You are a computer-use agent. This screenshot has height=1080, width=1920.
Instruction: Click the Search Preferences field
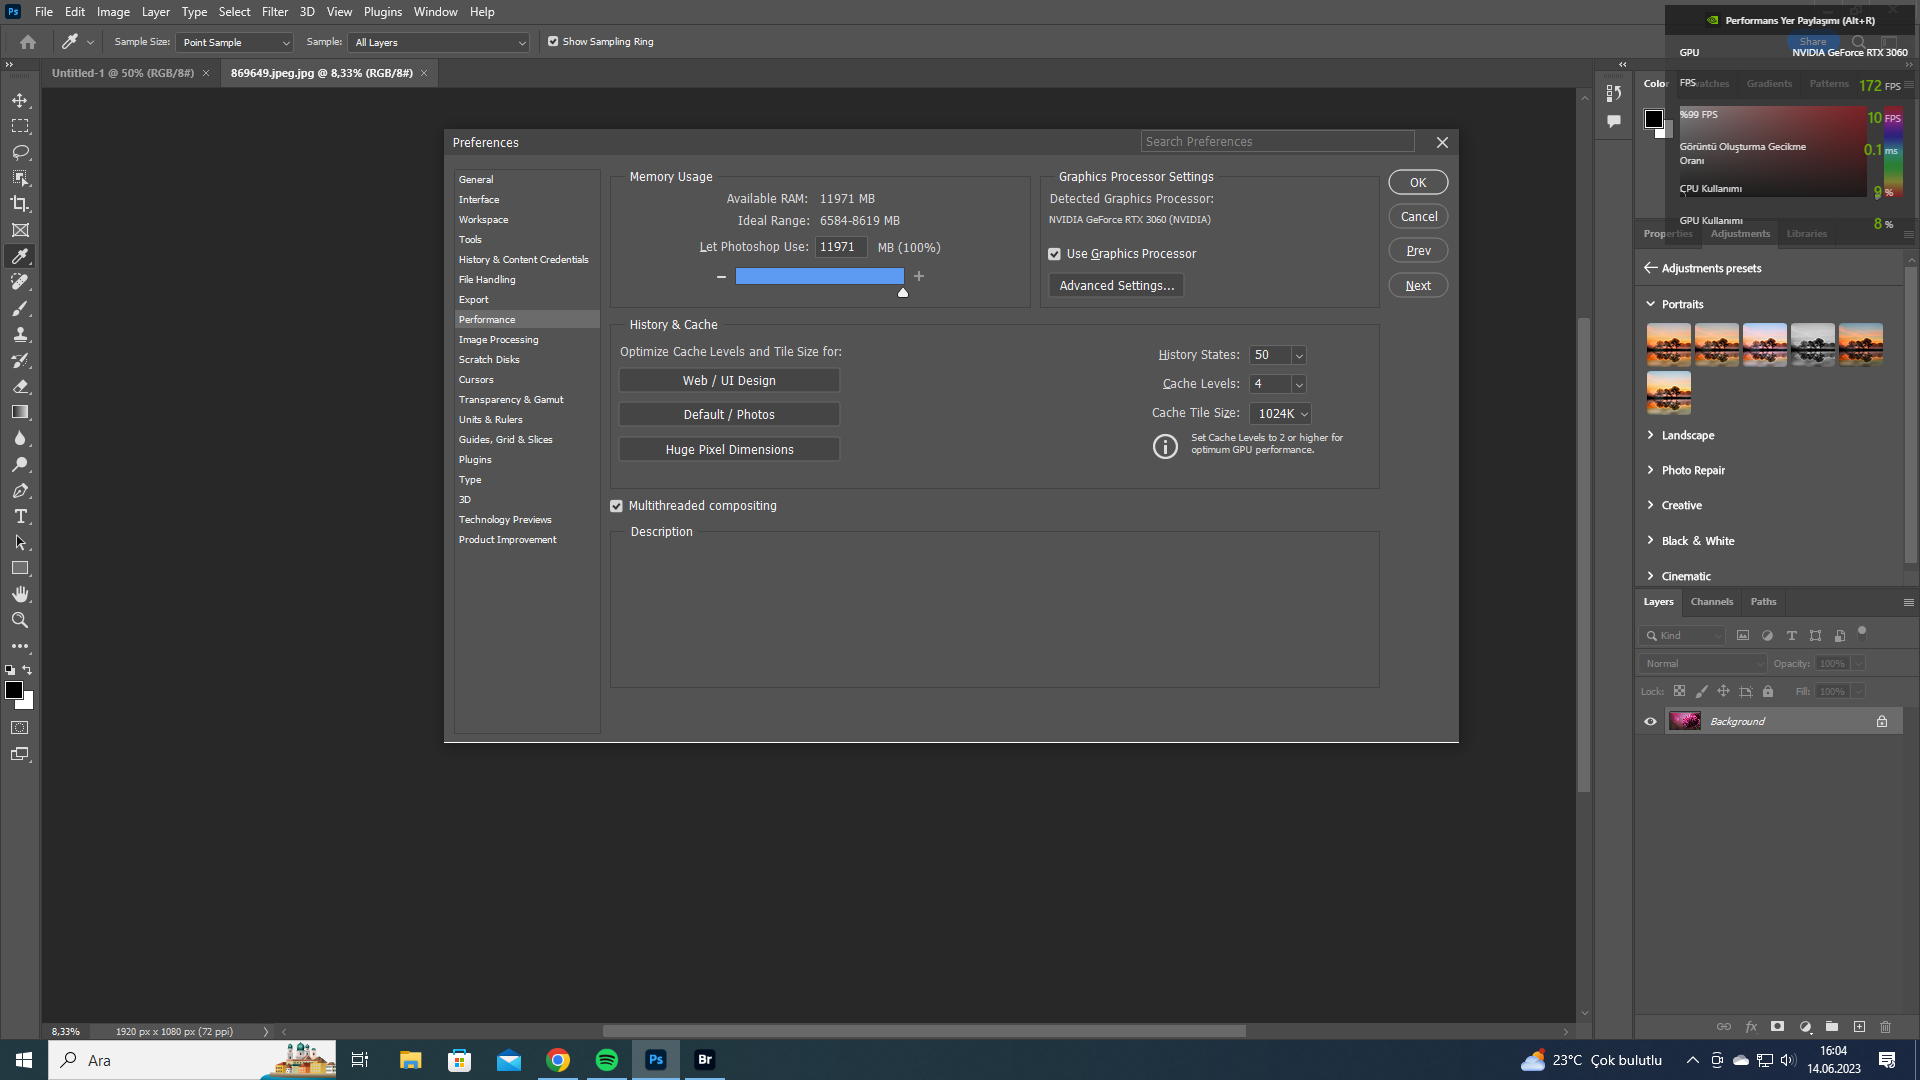1277,141
